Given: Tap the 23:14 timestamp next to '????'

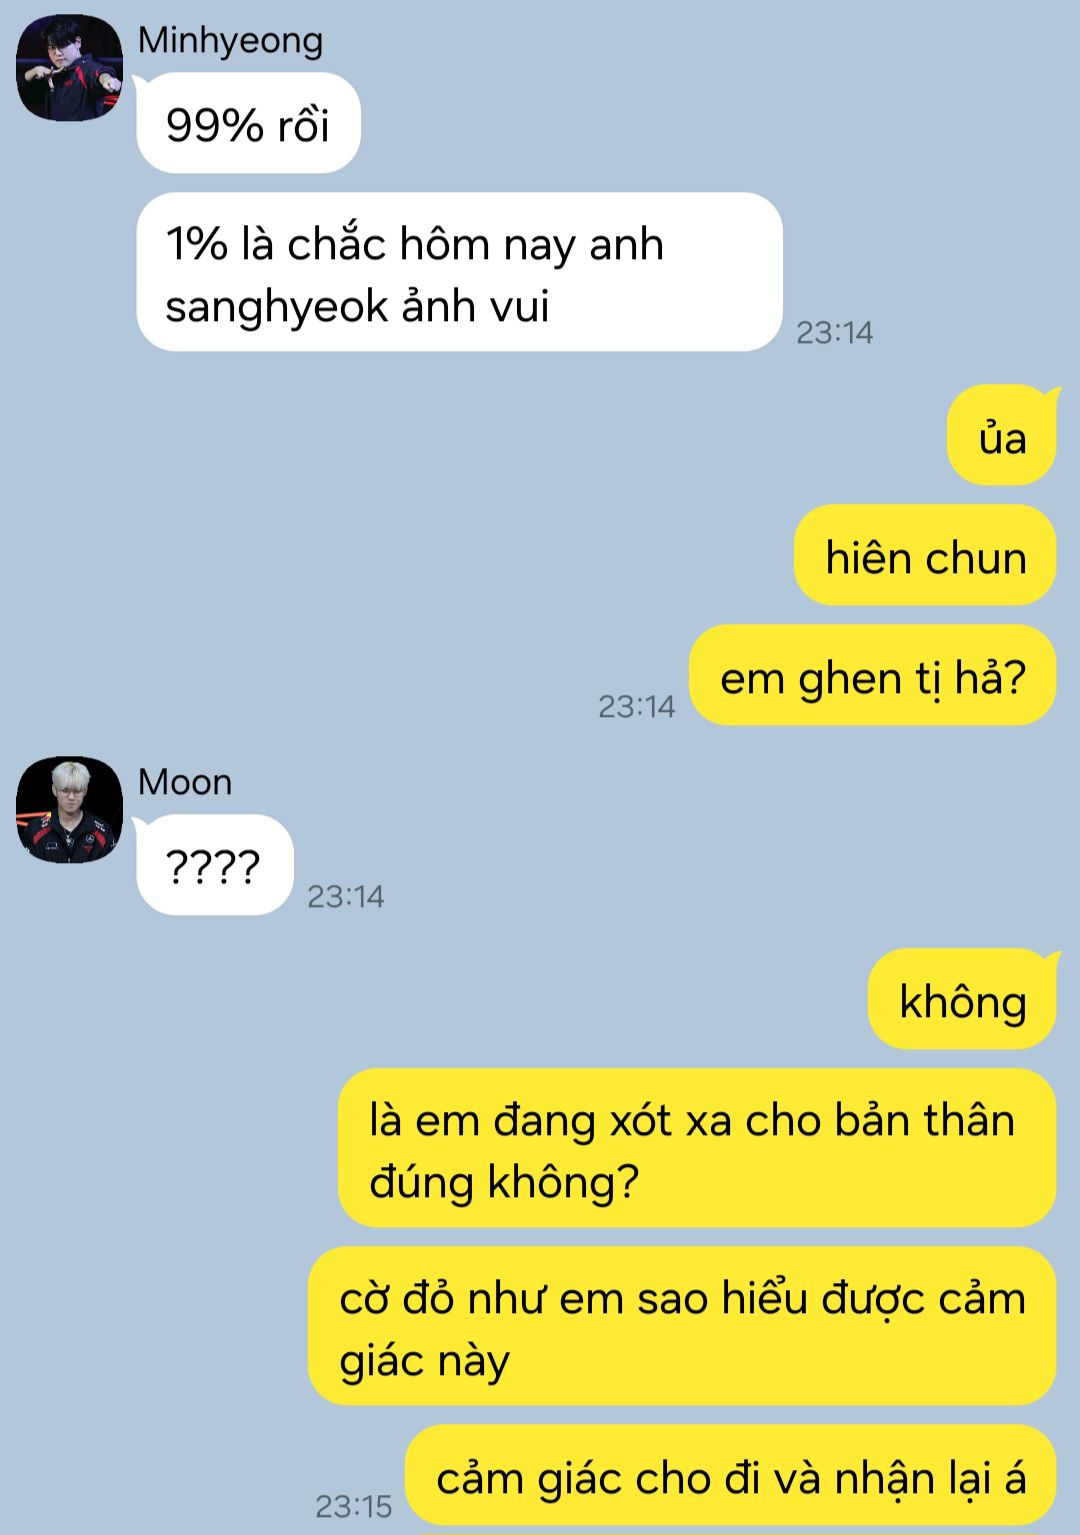Looking at the screenshot, I should (345, 896).
